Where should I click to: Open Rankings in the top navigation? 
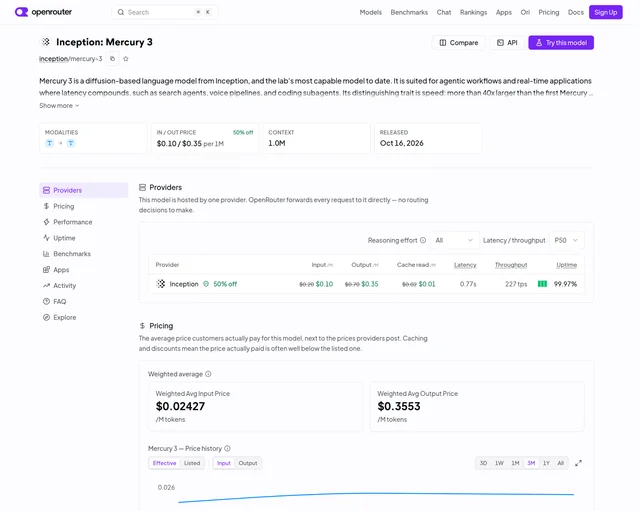473,12
